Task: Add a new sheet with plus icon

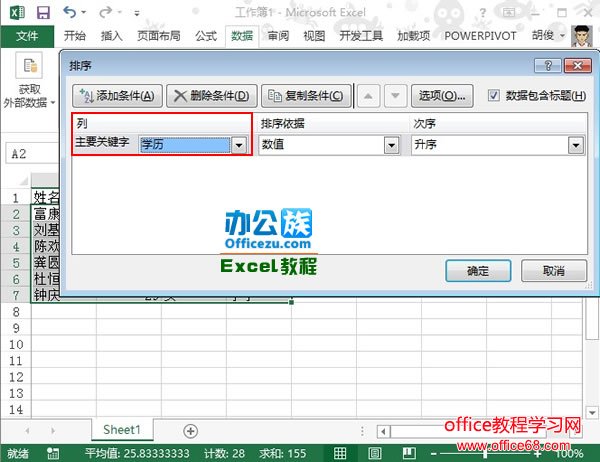Action: pyautogui.click(x=190, y=431)
